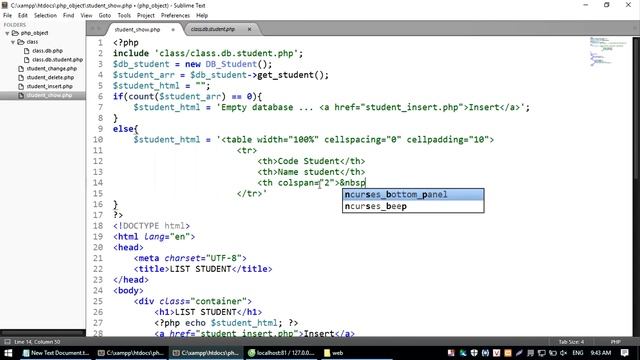Open student_change.php in the sidebar

(x=51, y=69)
